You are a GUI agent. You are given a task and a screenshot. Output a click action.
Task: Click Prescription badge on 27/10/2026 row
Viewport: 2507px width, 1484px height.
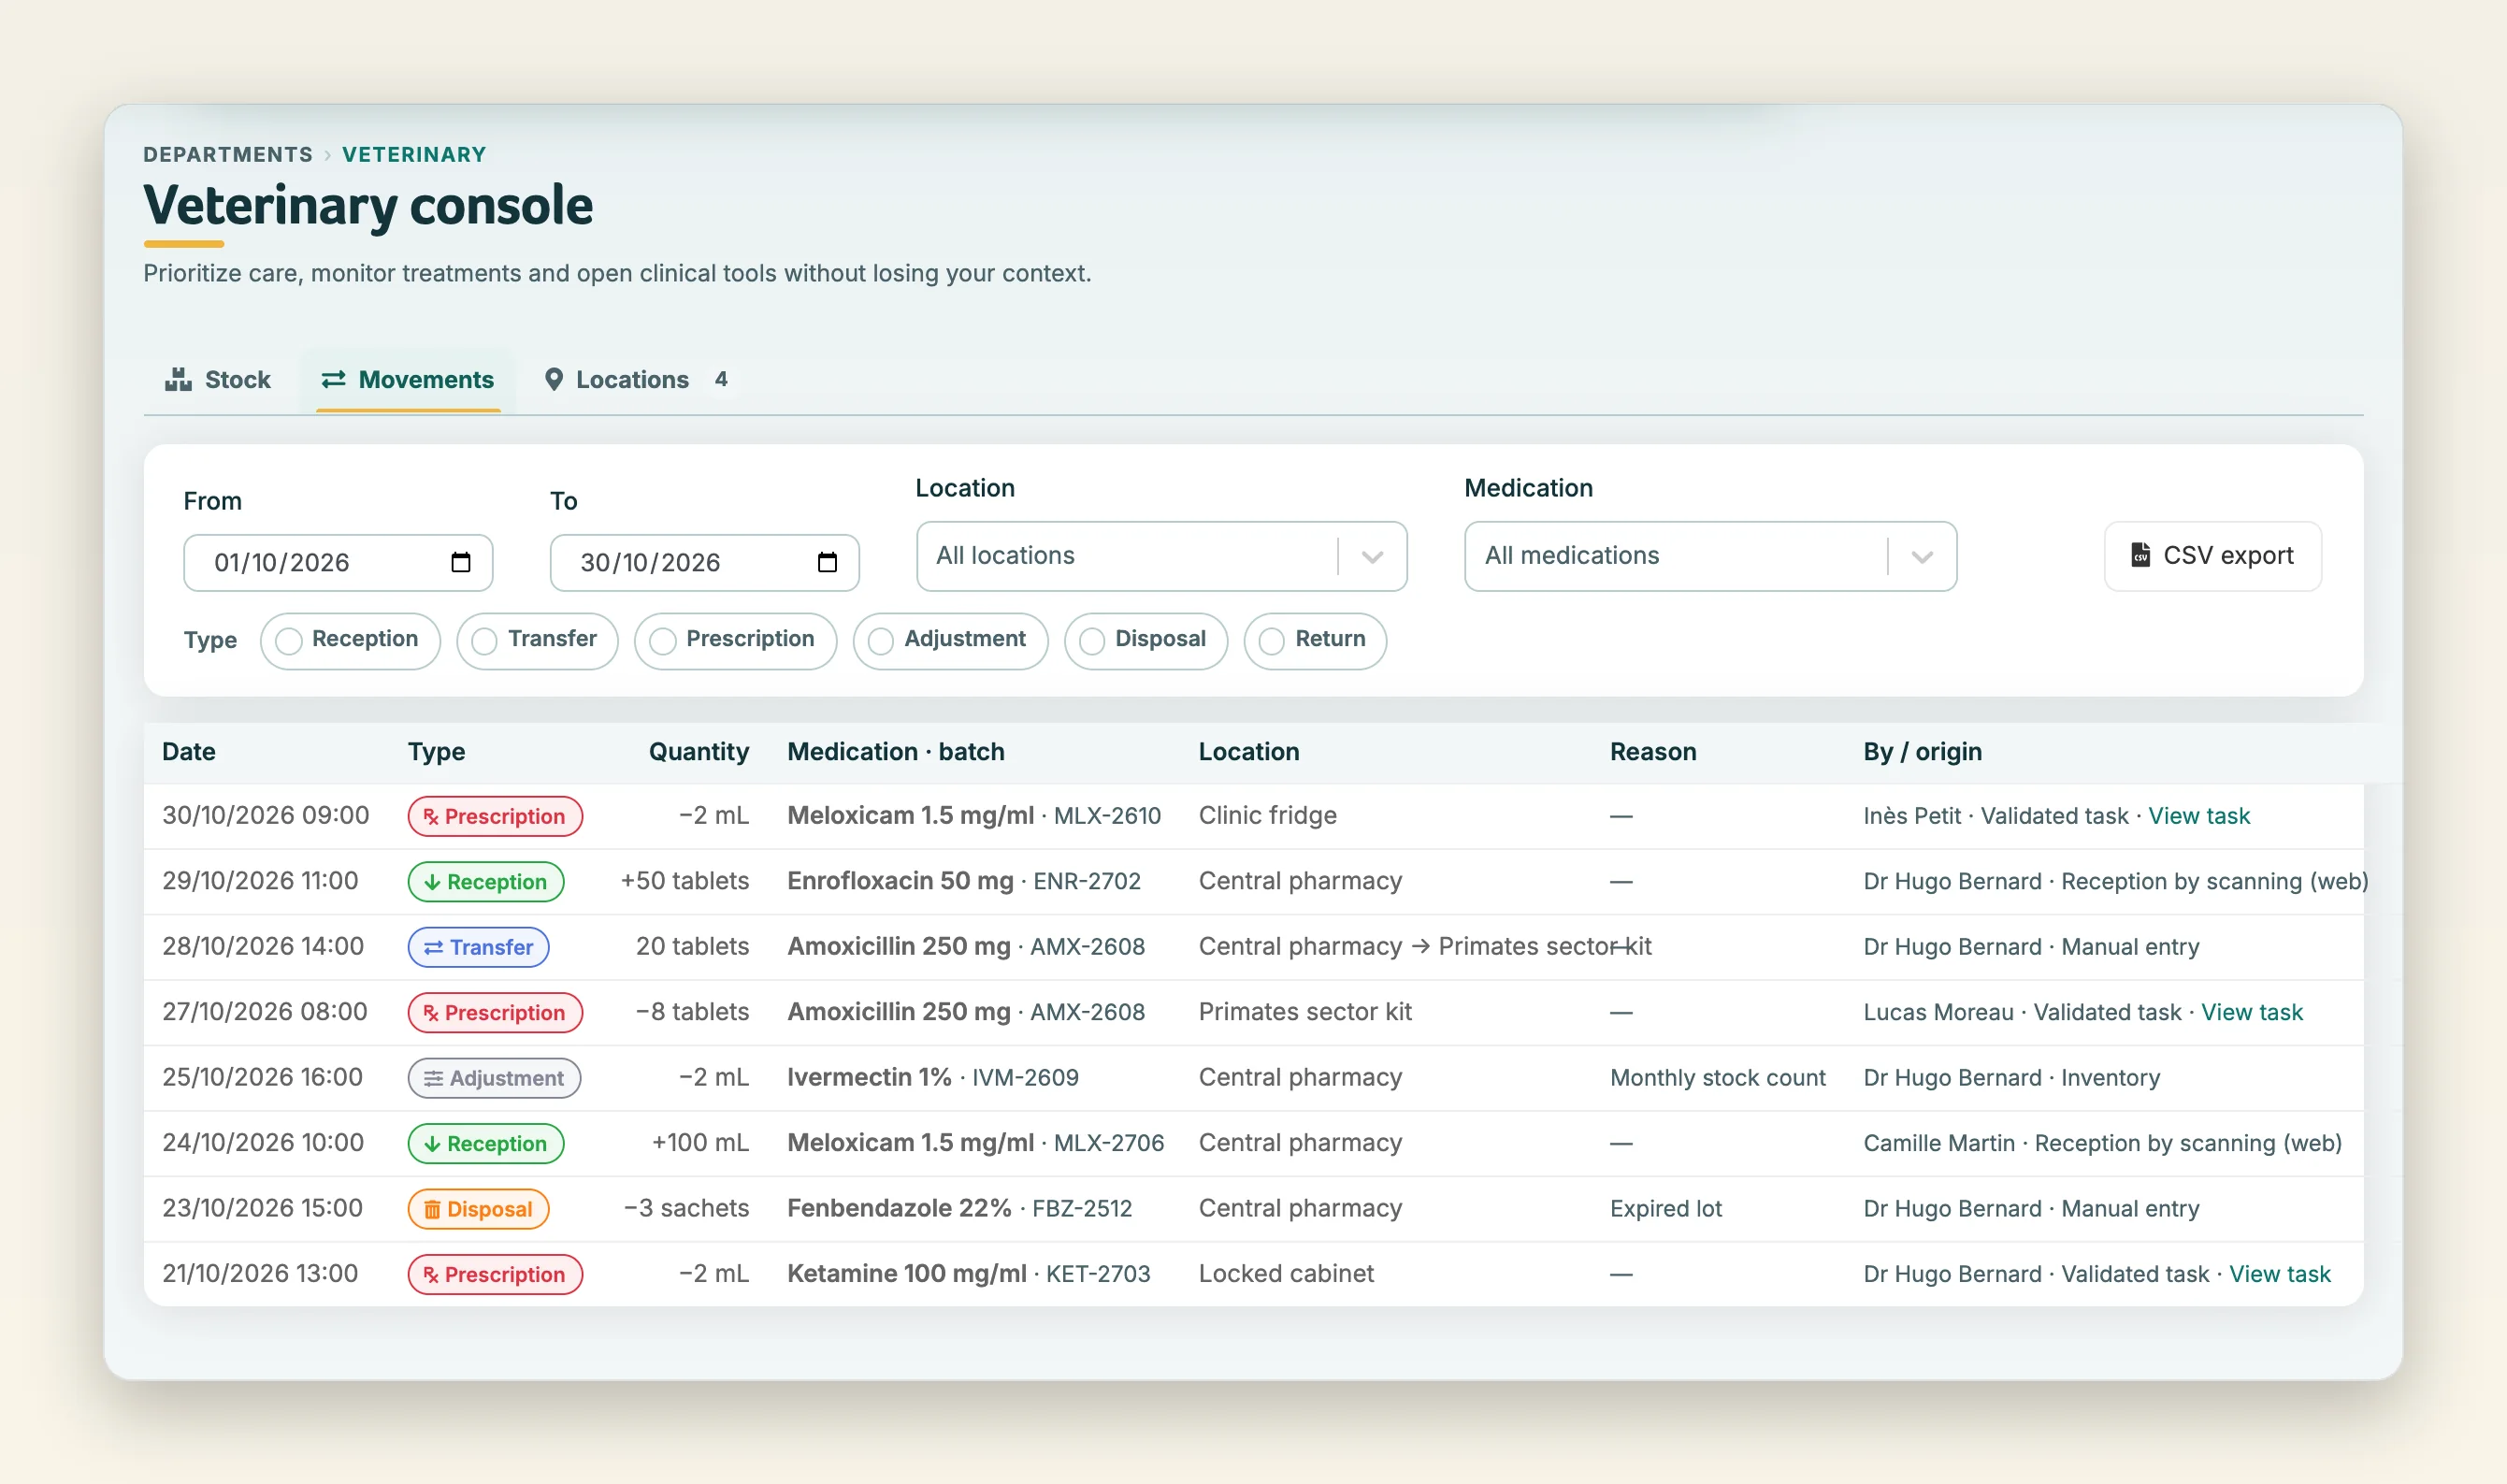pos(495,1012)
